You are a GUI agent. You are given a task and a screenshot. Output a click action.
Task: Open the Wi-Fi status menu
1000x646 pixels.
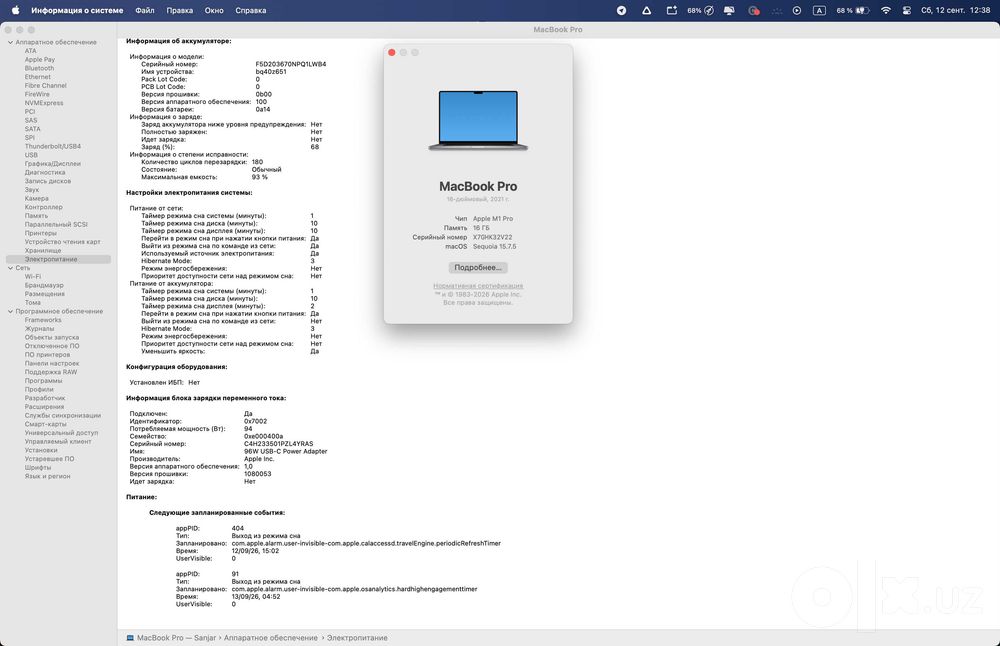(886, 10)
